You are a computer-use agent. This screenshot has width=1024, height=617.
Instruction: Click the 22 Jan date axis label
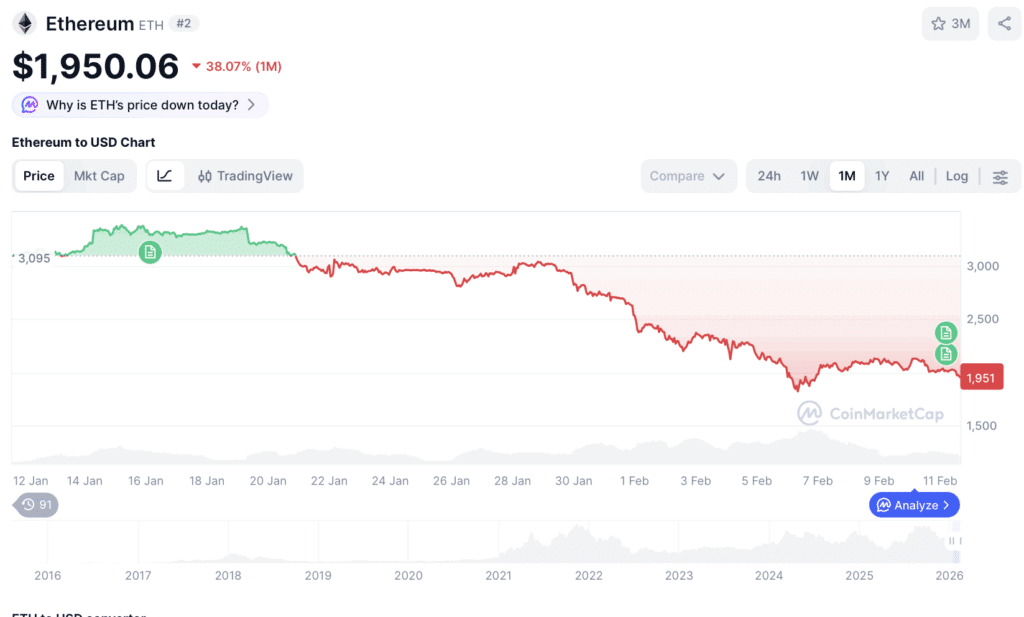click(x=329, y=481)
